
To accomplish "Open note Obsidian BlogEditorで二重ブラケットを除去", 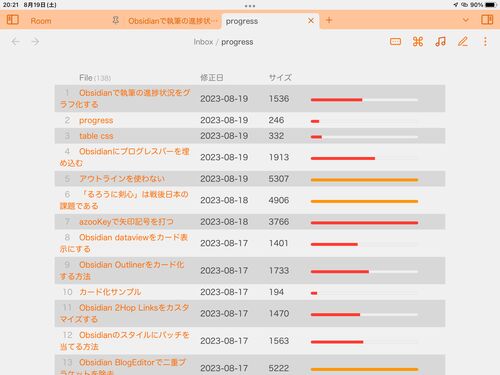I will click(x=123, y=367).
